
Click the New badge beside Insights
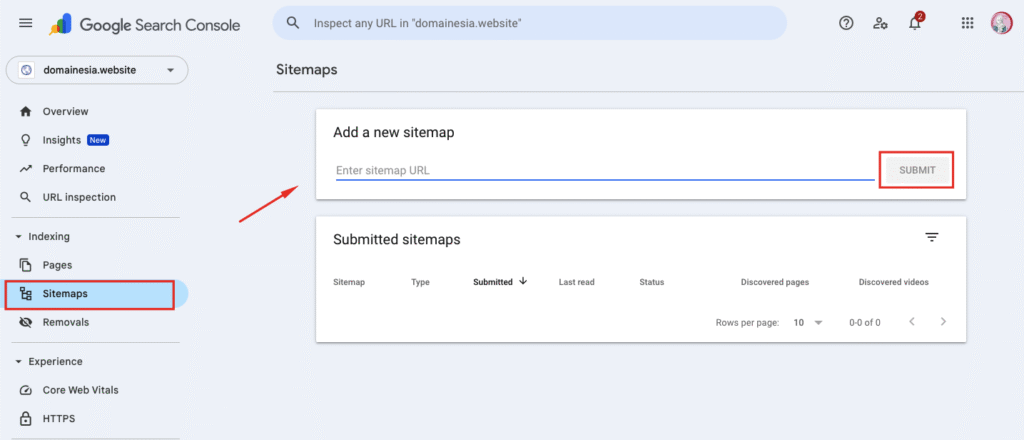click(98, 140)
